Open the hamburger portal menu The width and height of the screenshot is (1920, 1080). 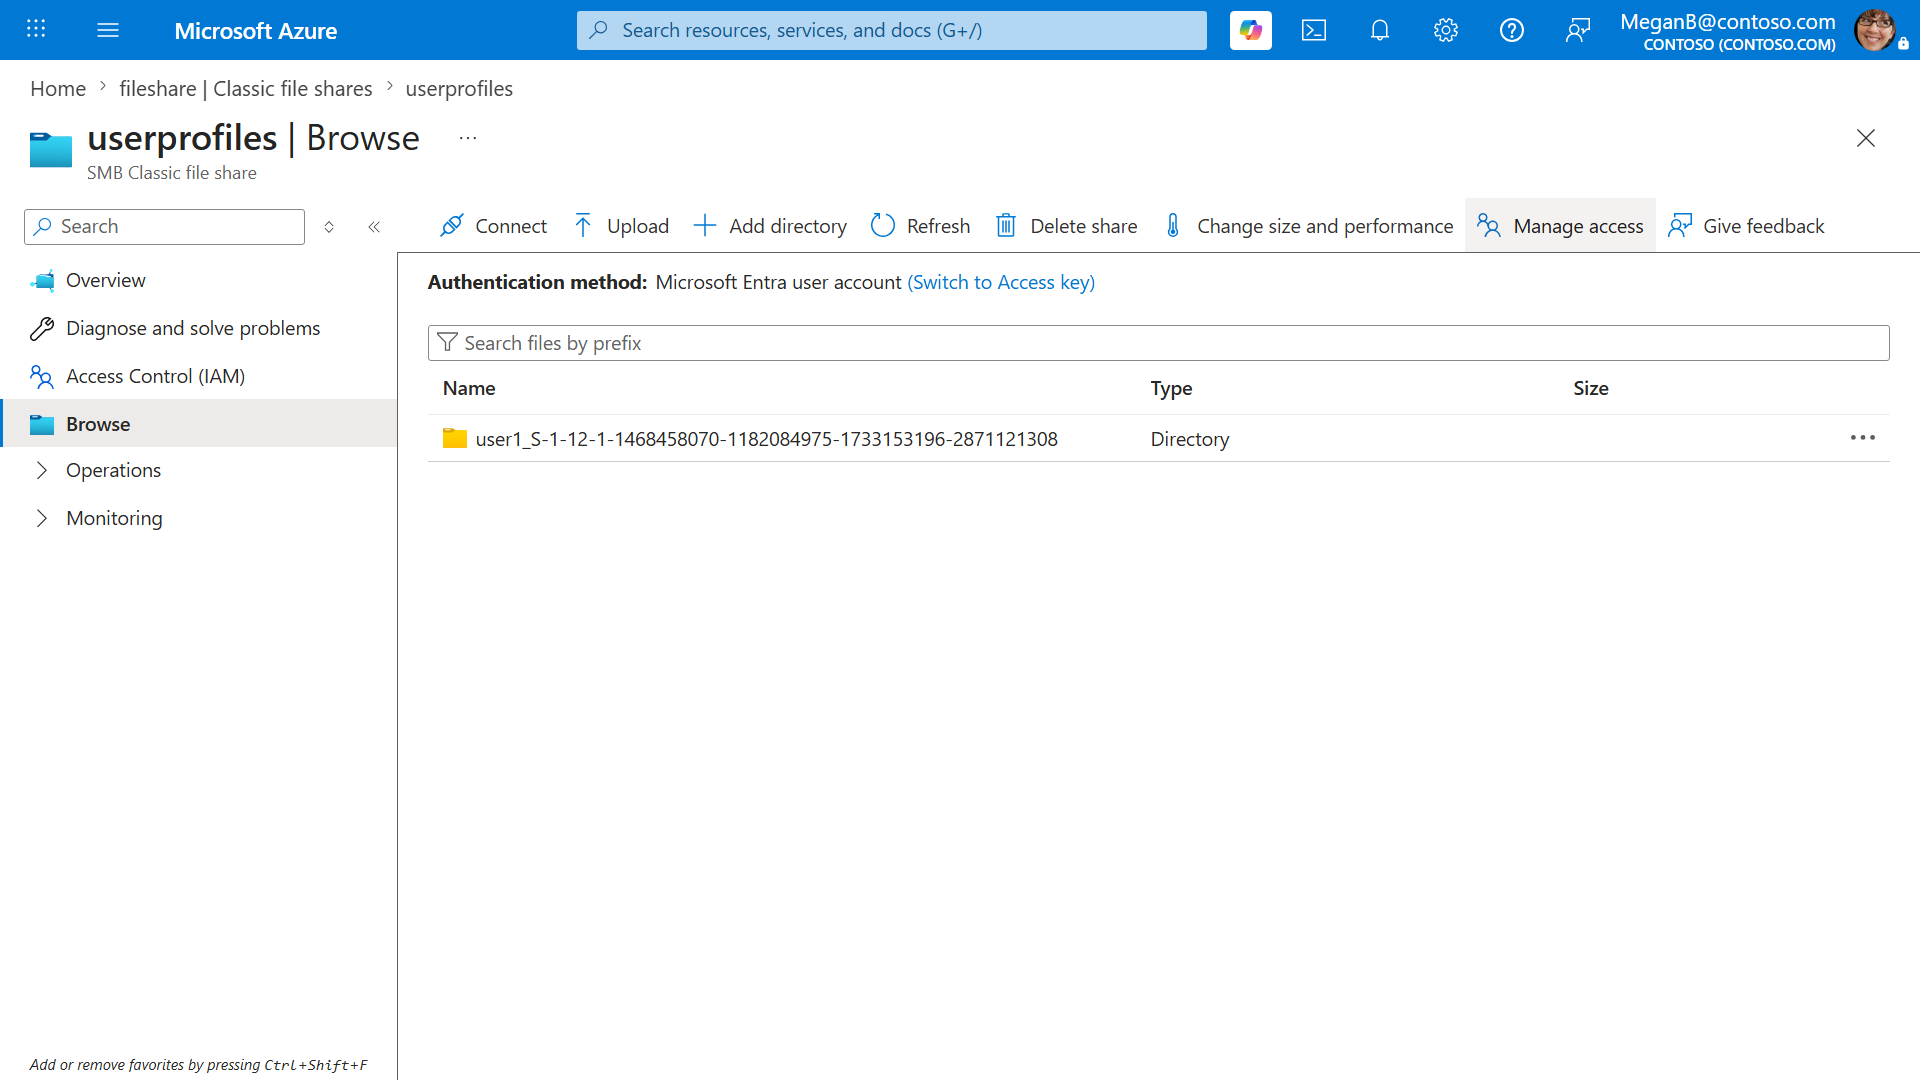coord(108,30)
